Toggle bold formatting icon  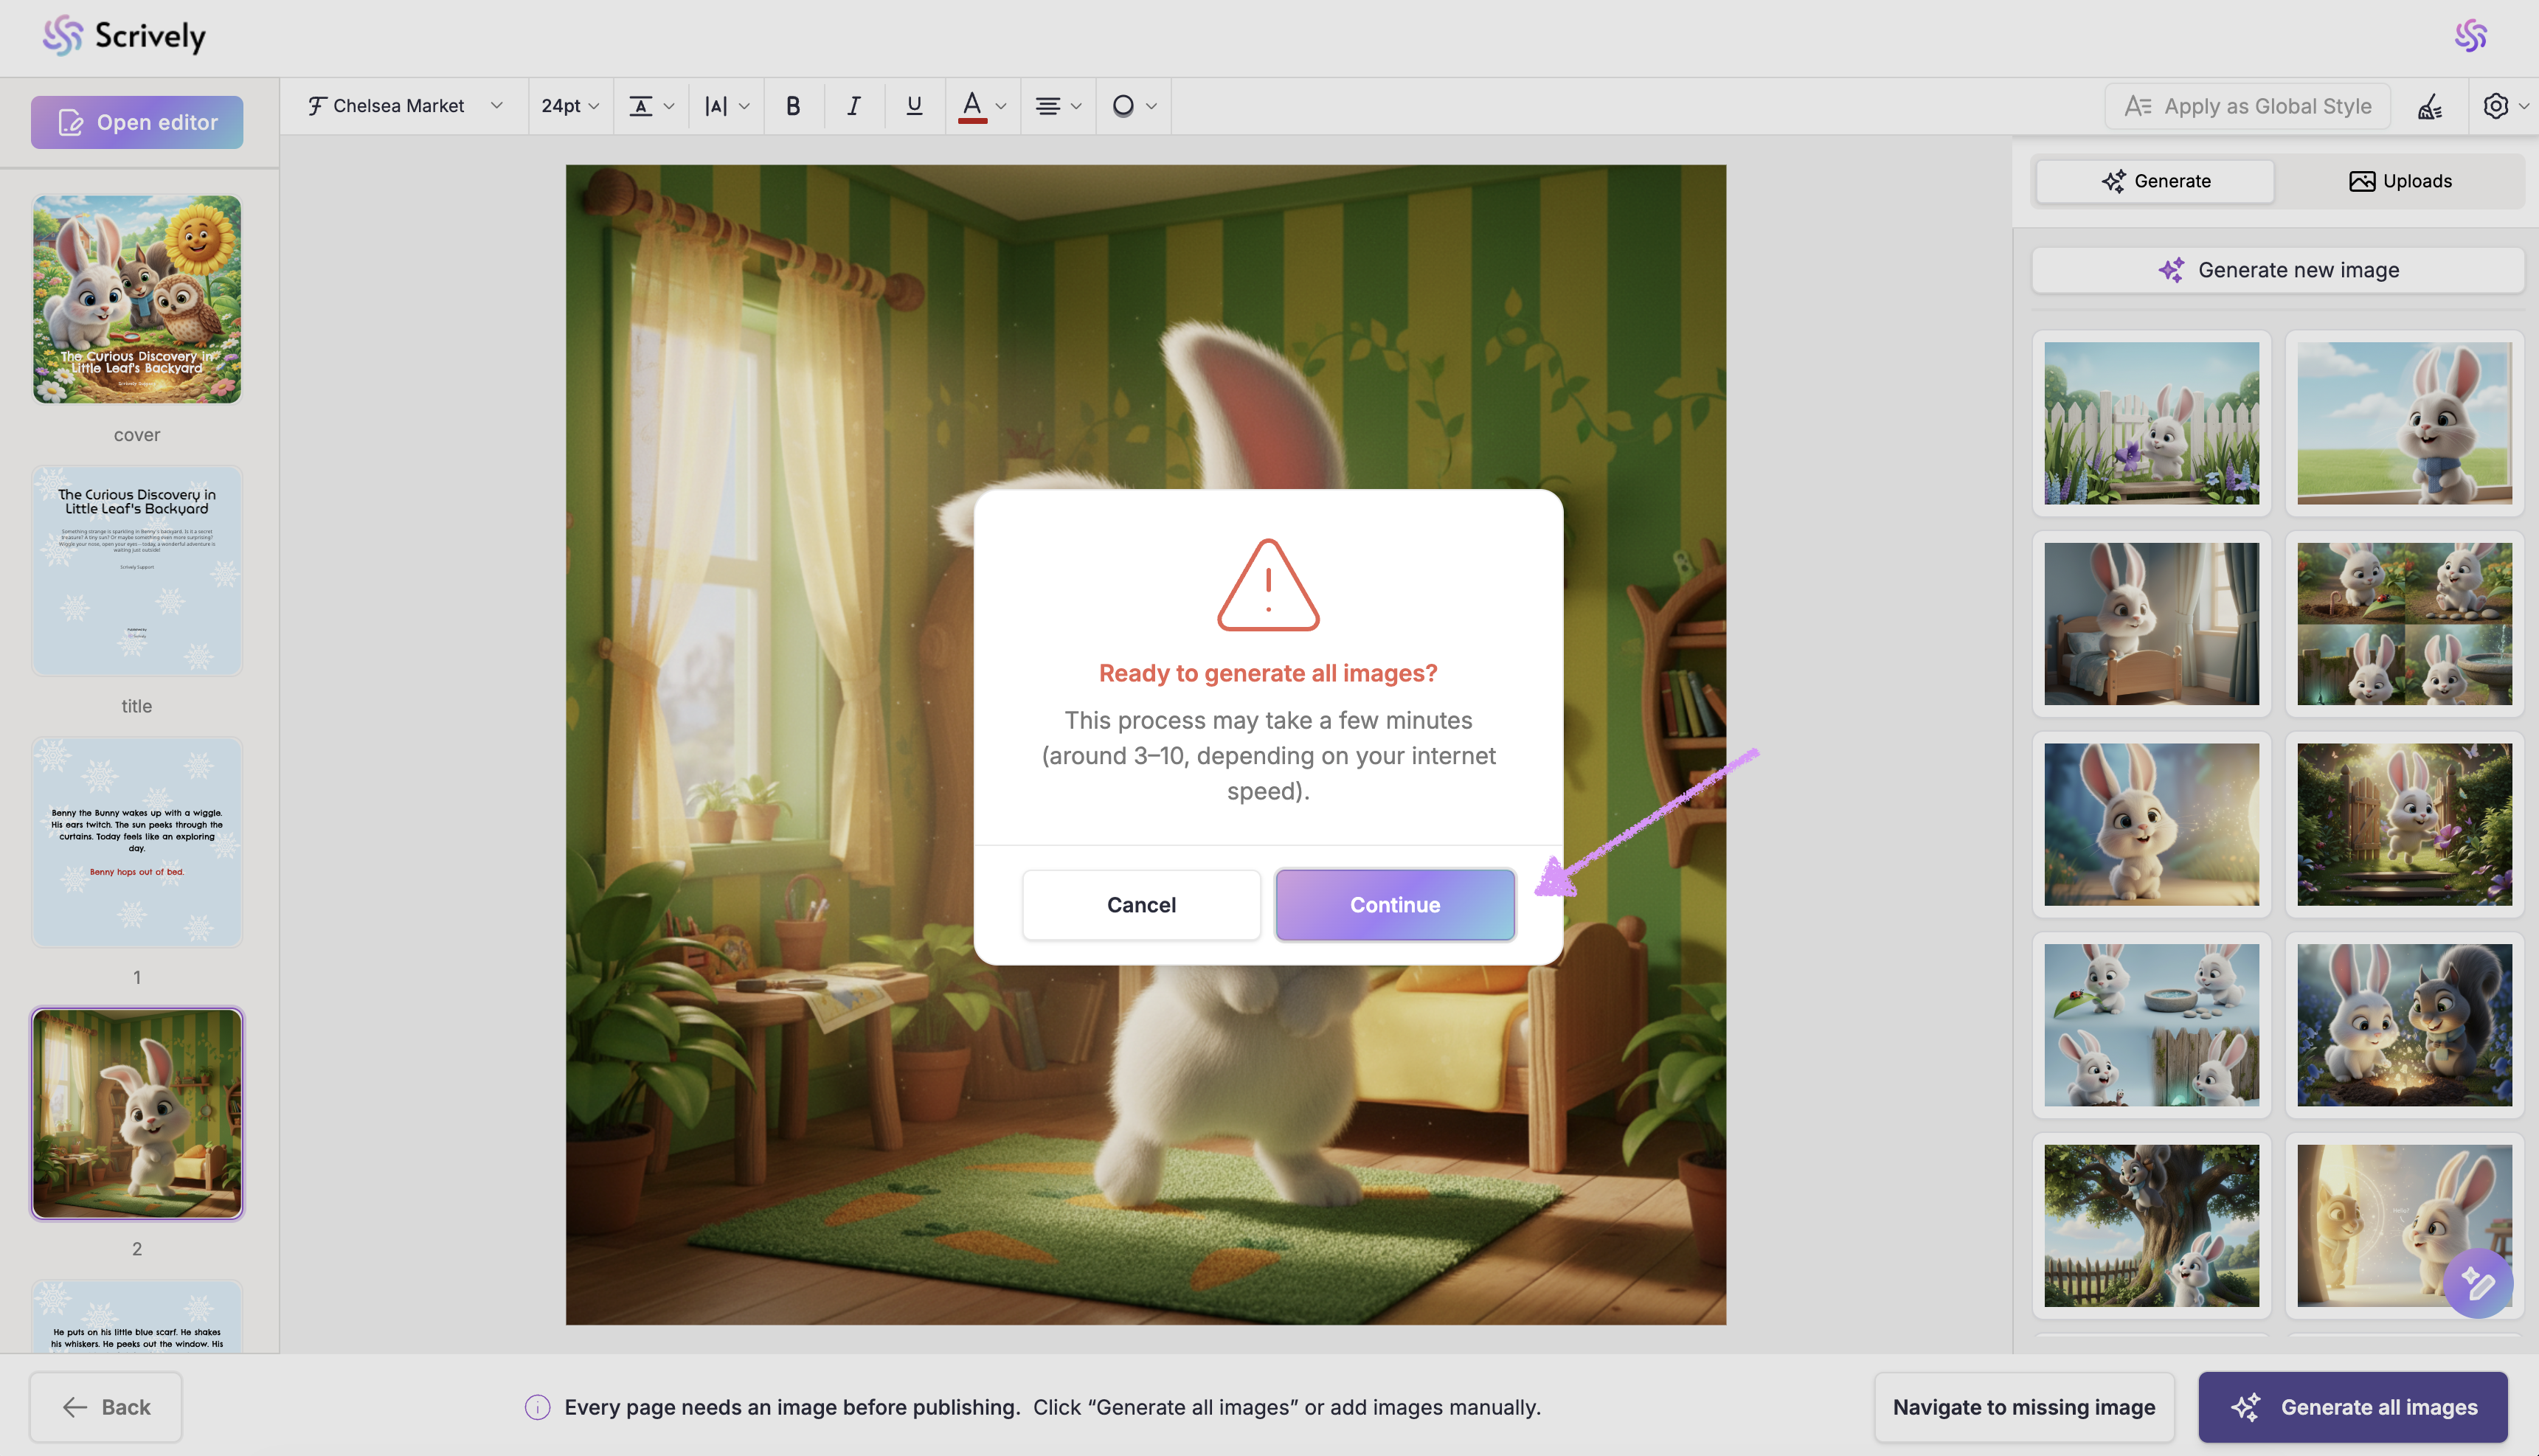pyautogui.click(x=793, y=106)
